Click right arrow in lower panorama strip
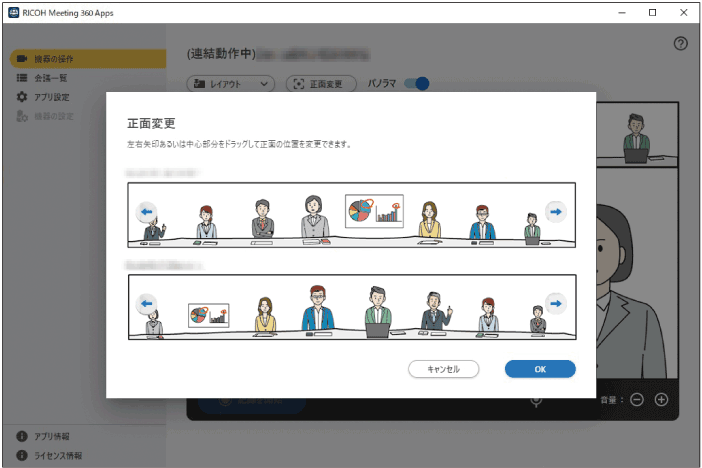Viewport: 702px width, 468px height. pyautogui.click(x=556, y=304)
